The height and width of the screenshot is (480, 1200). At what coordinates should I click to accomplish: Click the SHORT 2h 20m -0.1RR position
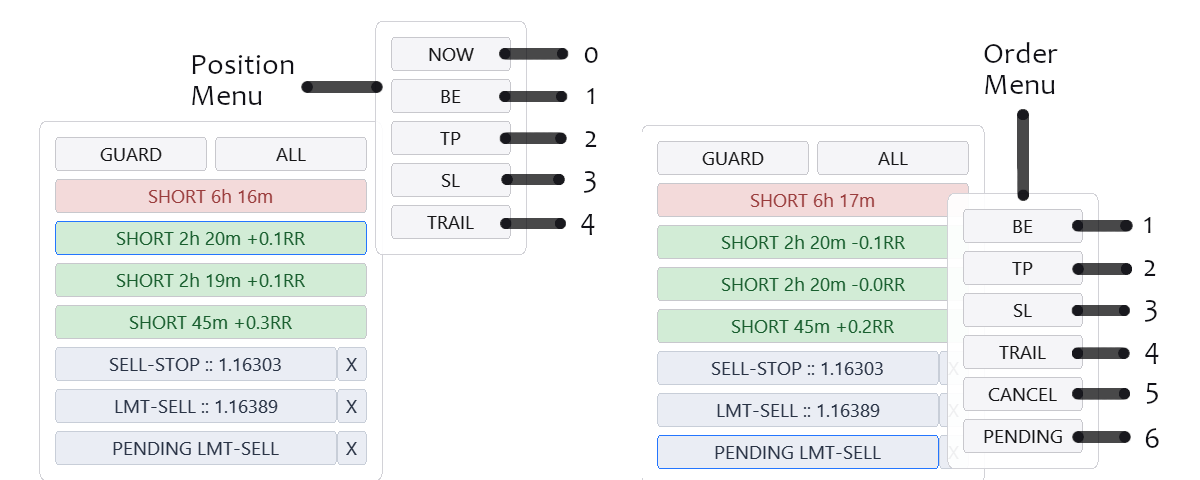click(803, 242)
